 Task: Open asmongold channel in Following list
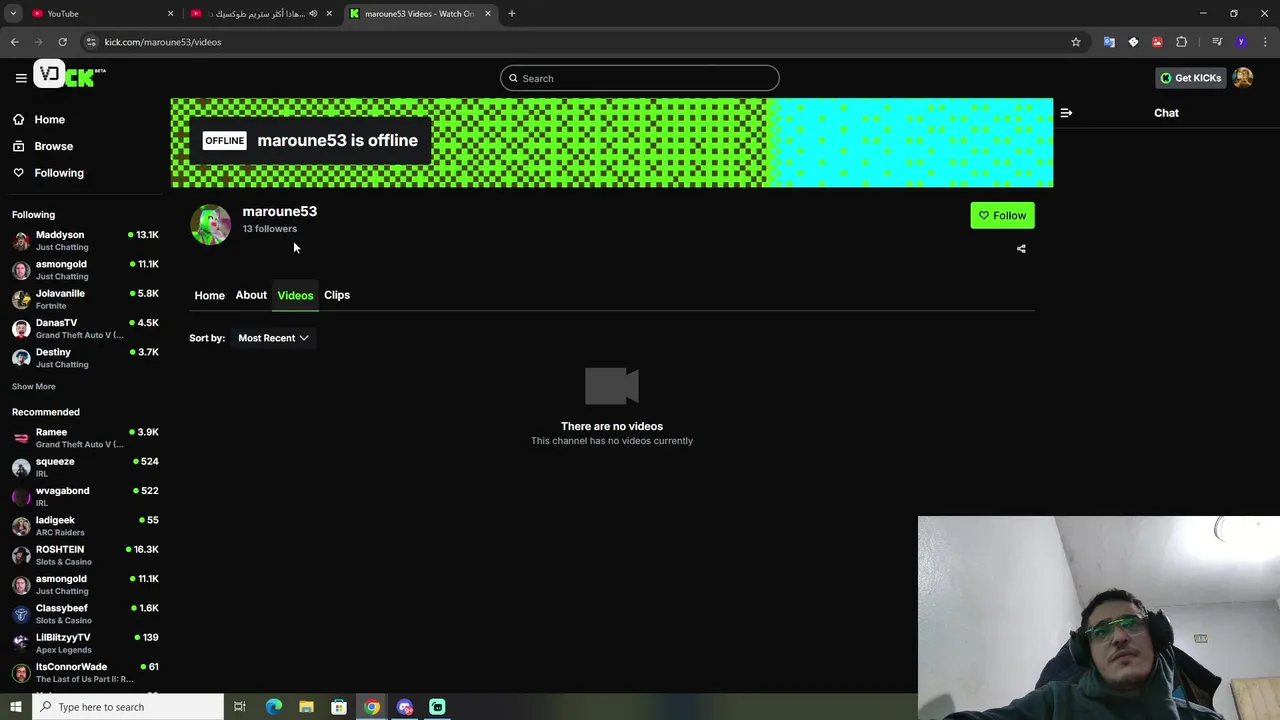pyautogui.click(x=85, y=270)
